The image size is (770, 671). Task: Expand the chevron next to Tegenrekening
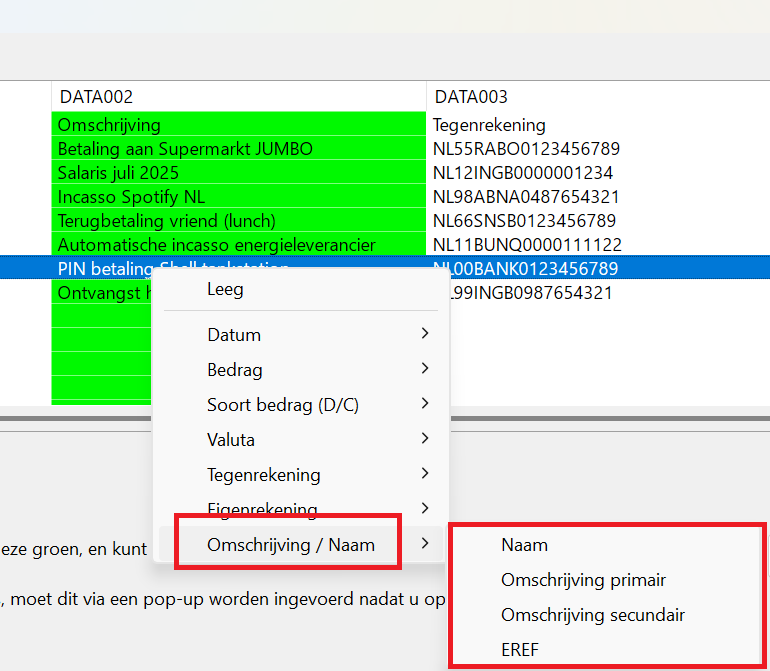point(425,473)
